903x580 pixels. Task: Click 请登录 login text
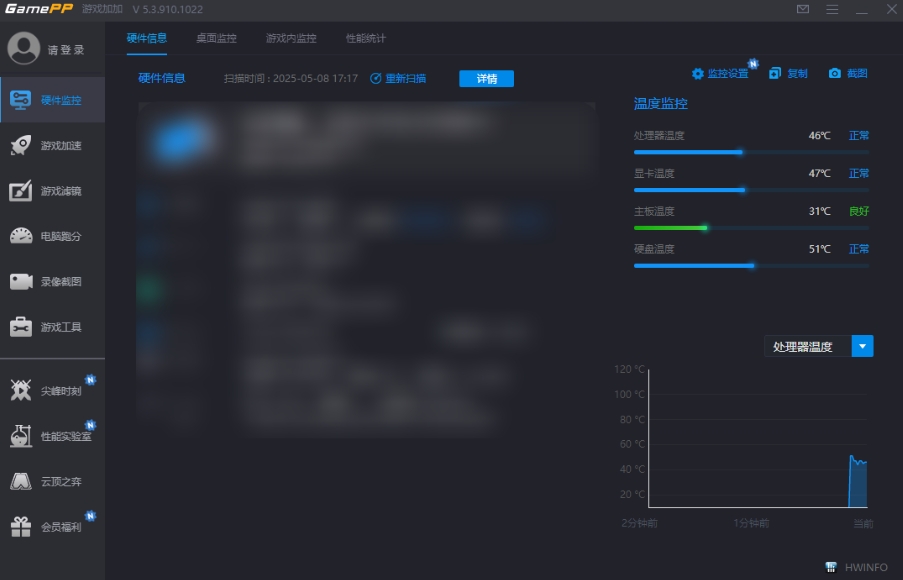[66, 50]
